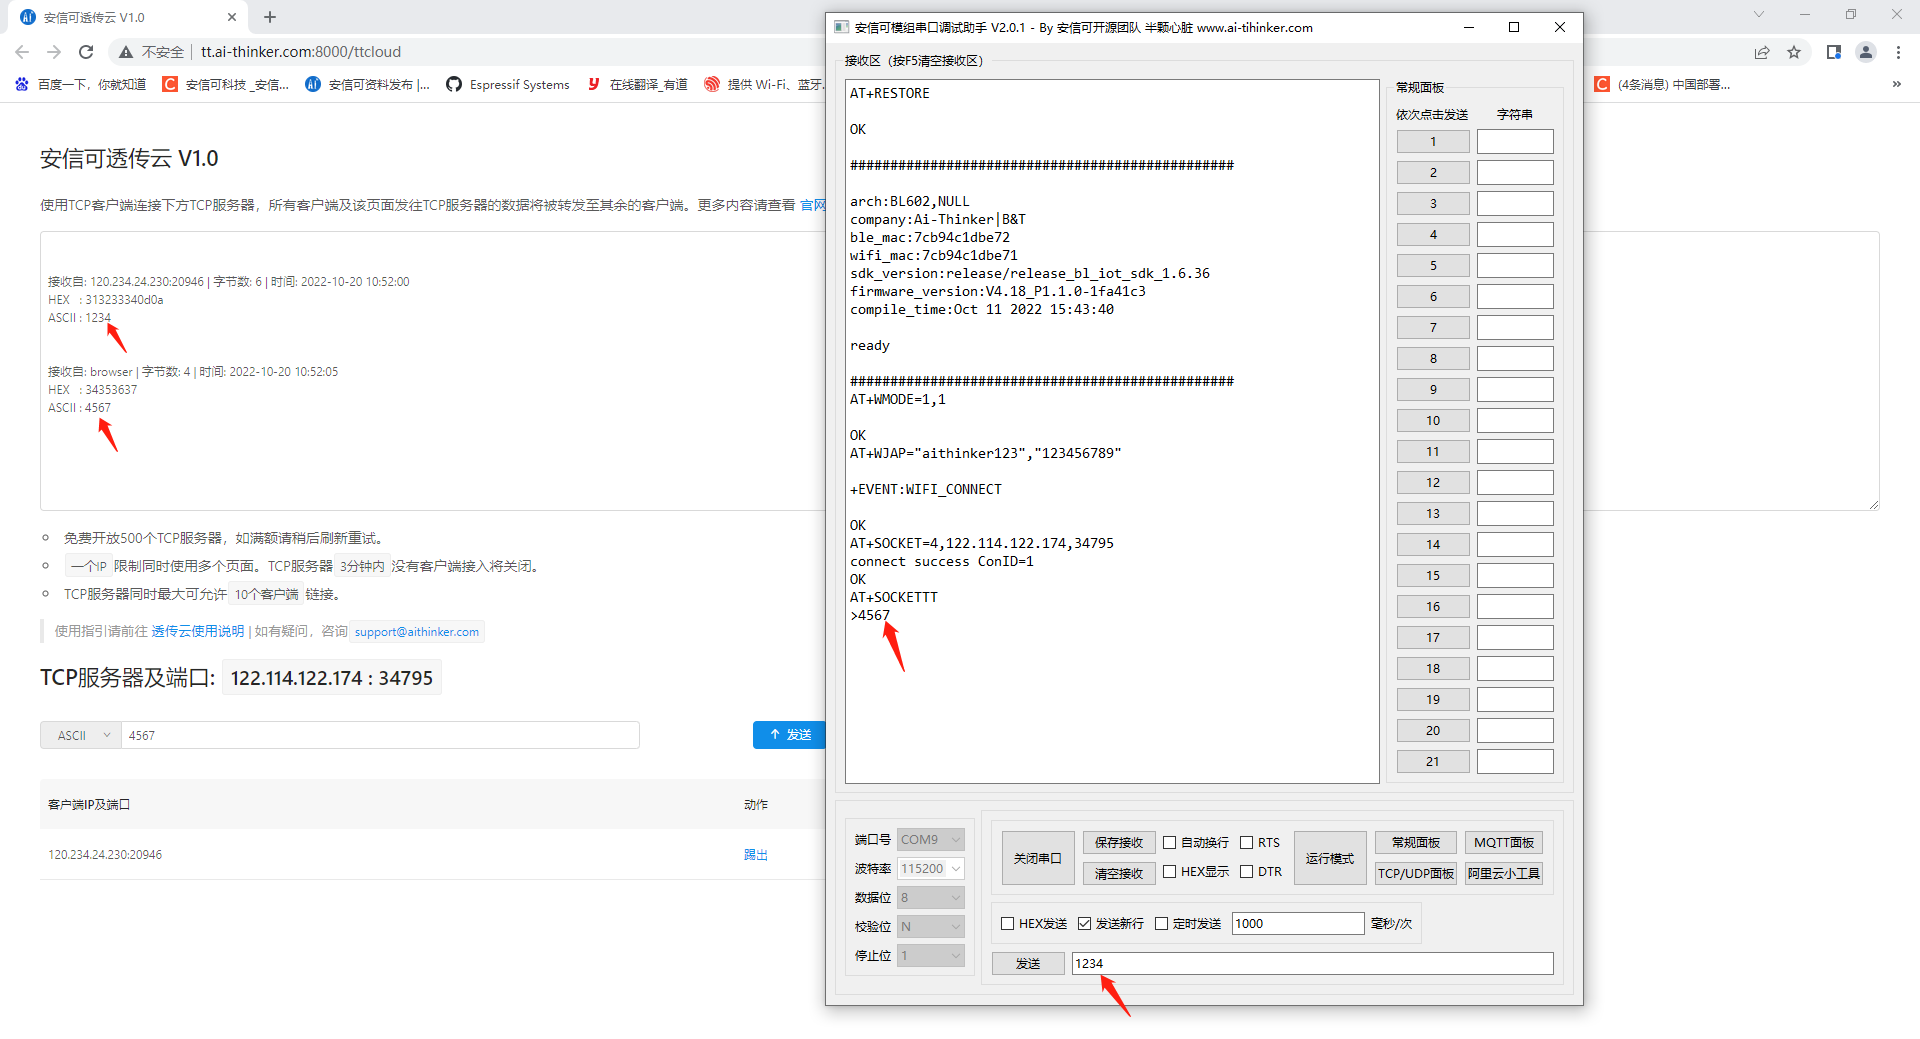
Task: Open 安信可资料发布 bookmark
Action: point(368,84)
